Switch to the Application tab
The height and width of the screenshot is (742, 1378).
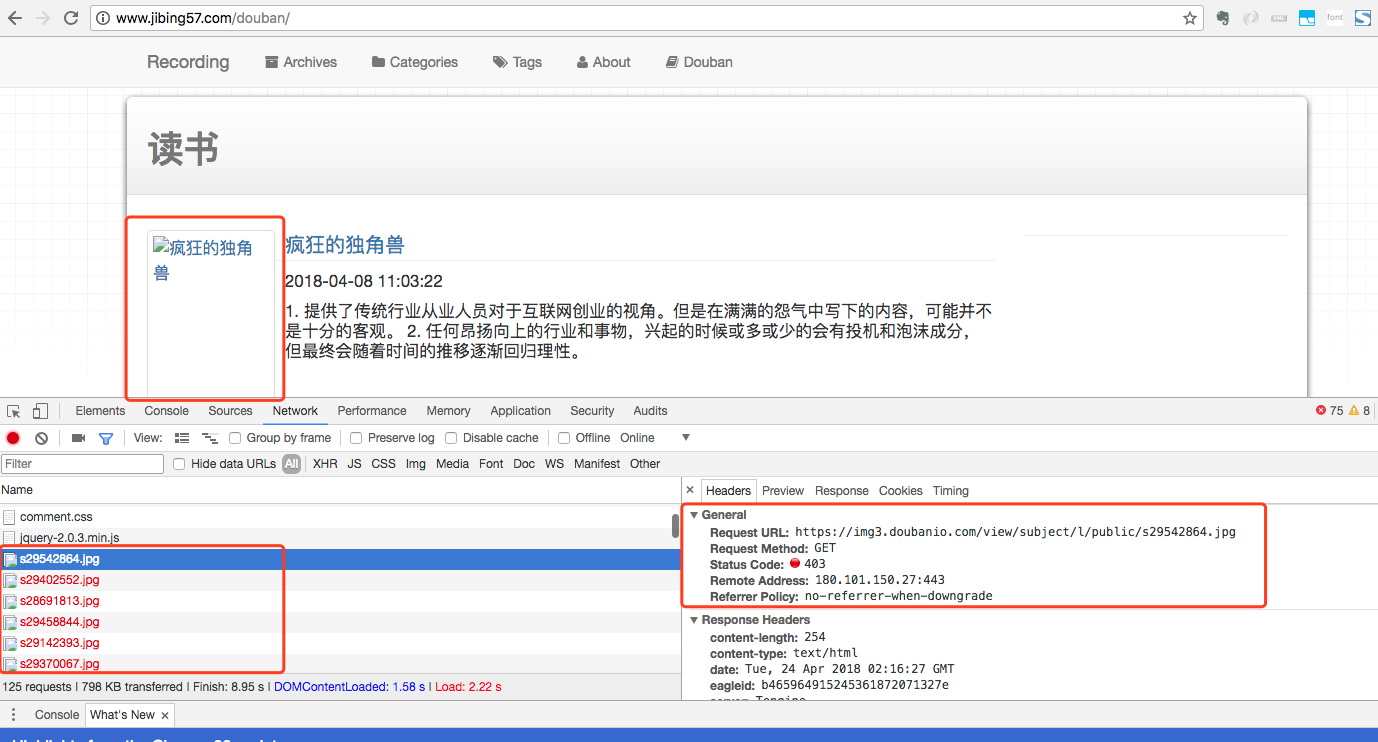[x=520, y=411]
